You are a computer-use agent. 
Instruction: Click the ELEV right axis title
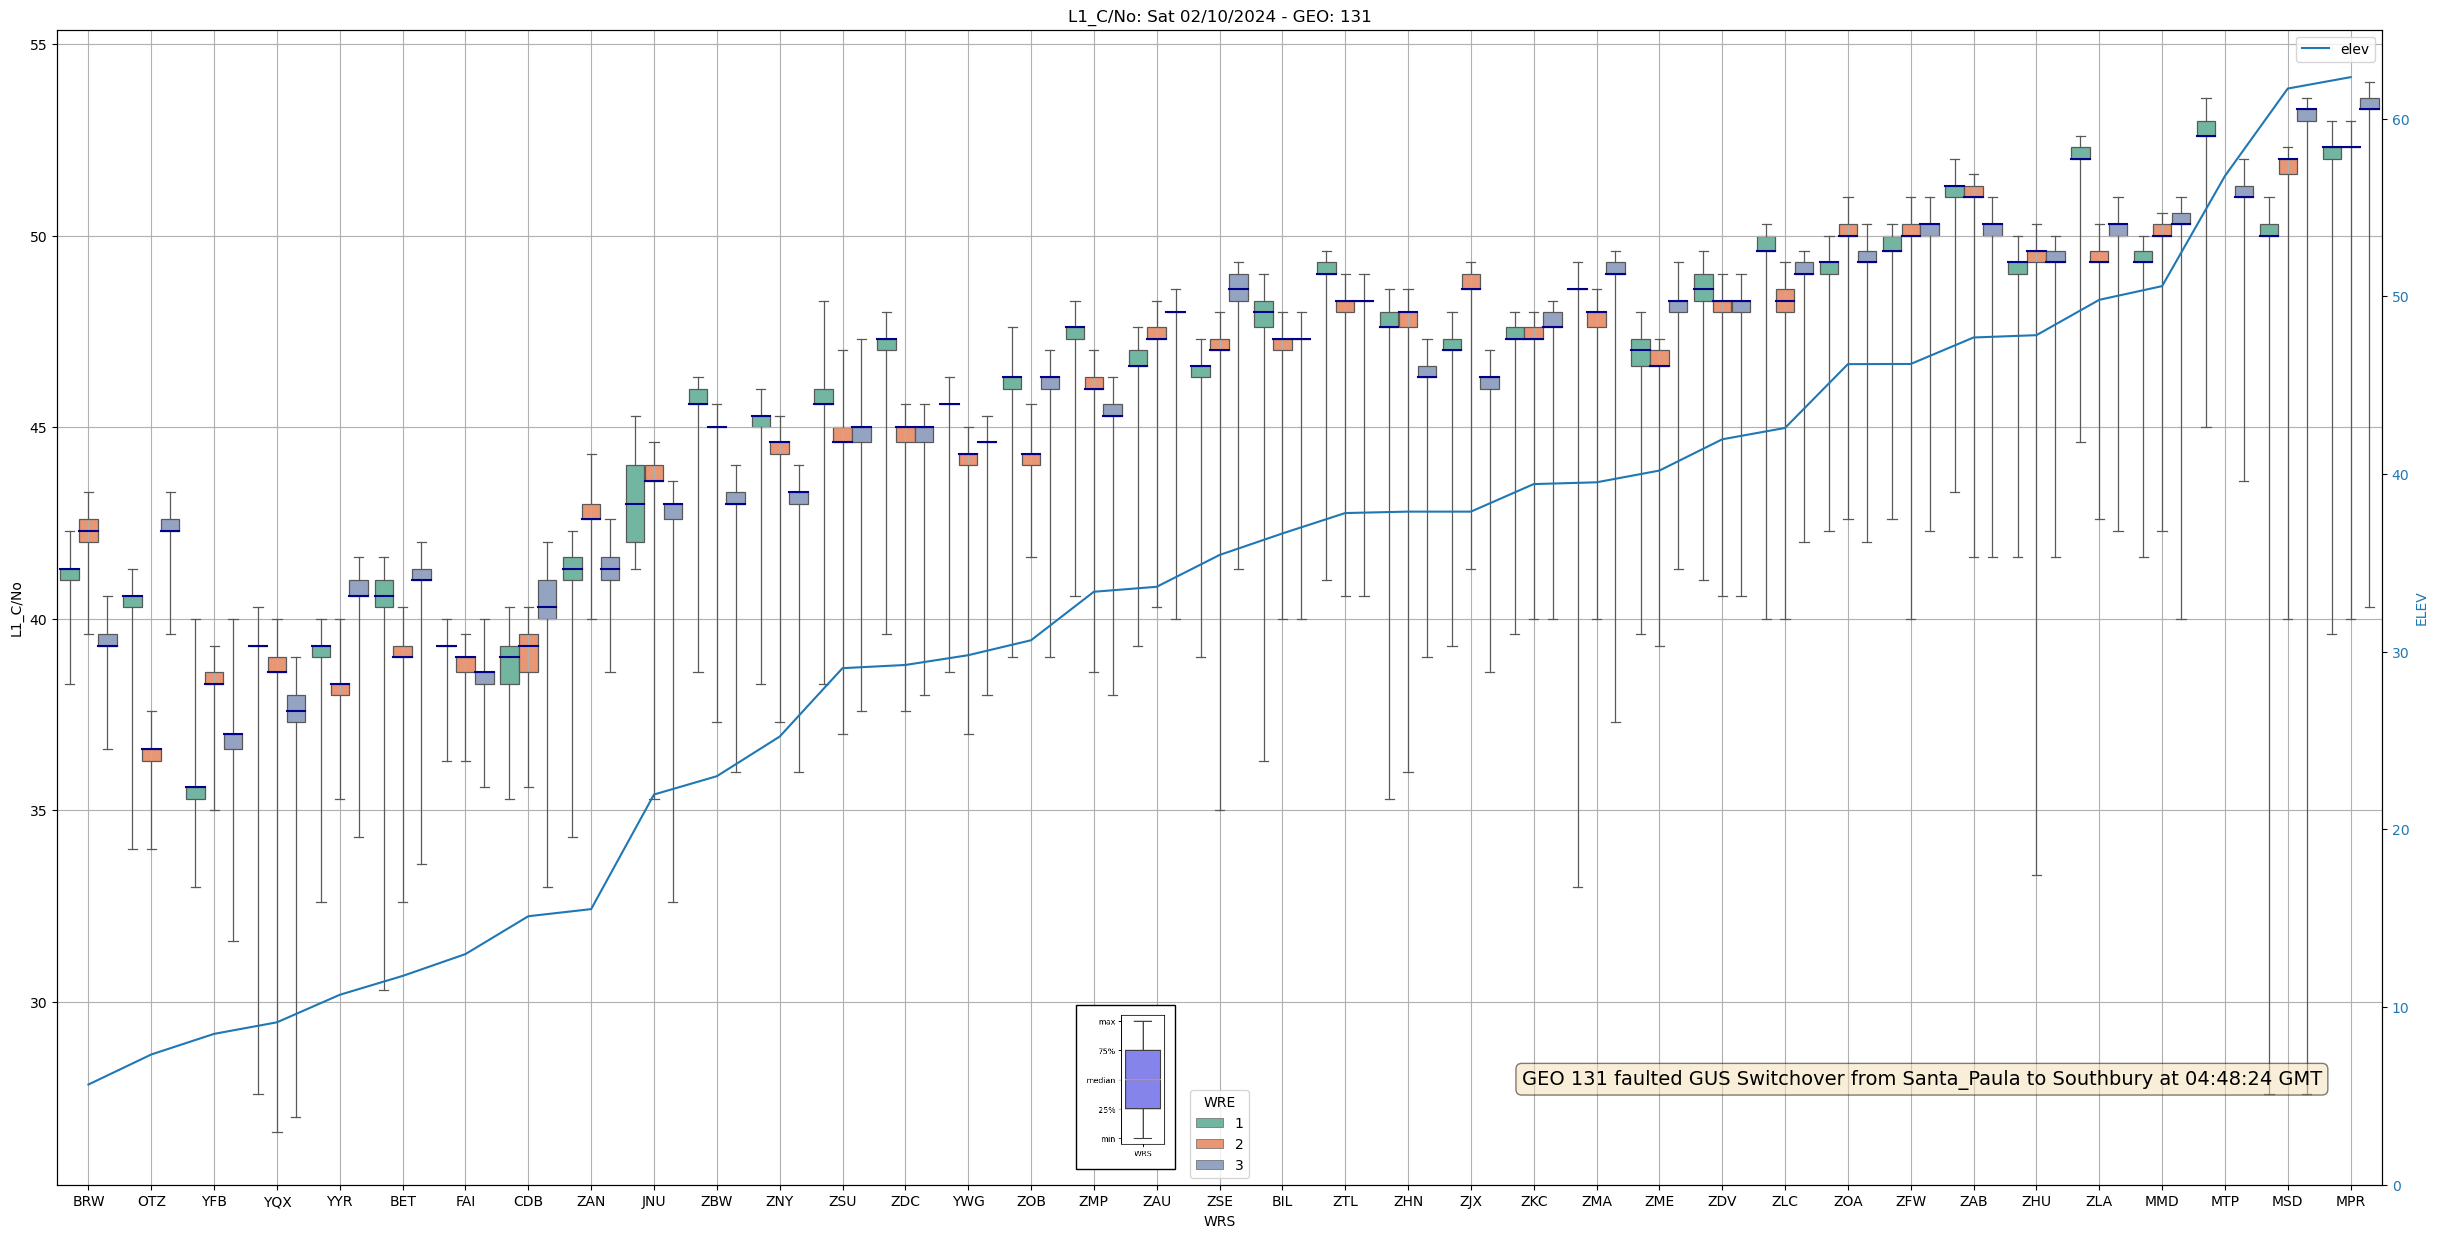[2421, 609]
